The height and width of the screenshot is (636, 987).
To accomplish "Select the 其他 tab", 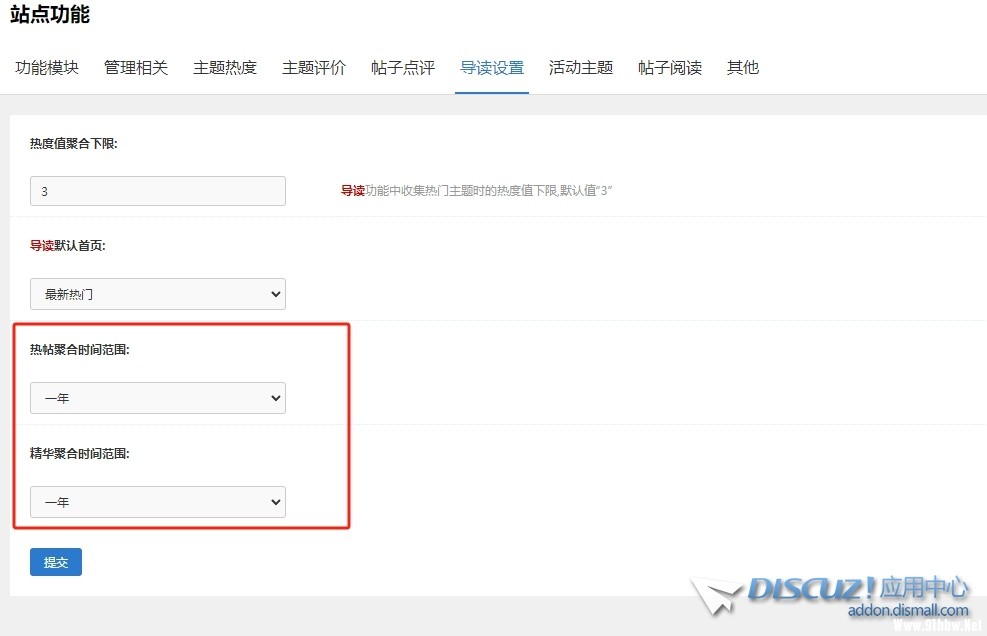I will (743, 68).
